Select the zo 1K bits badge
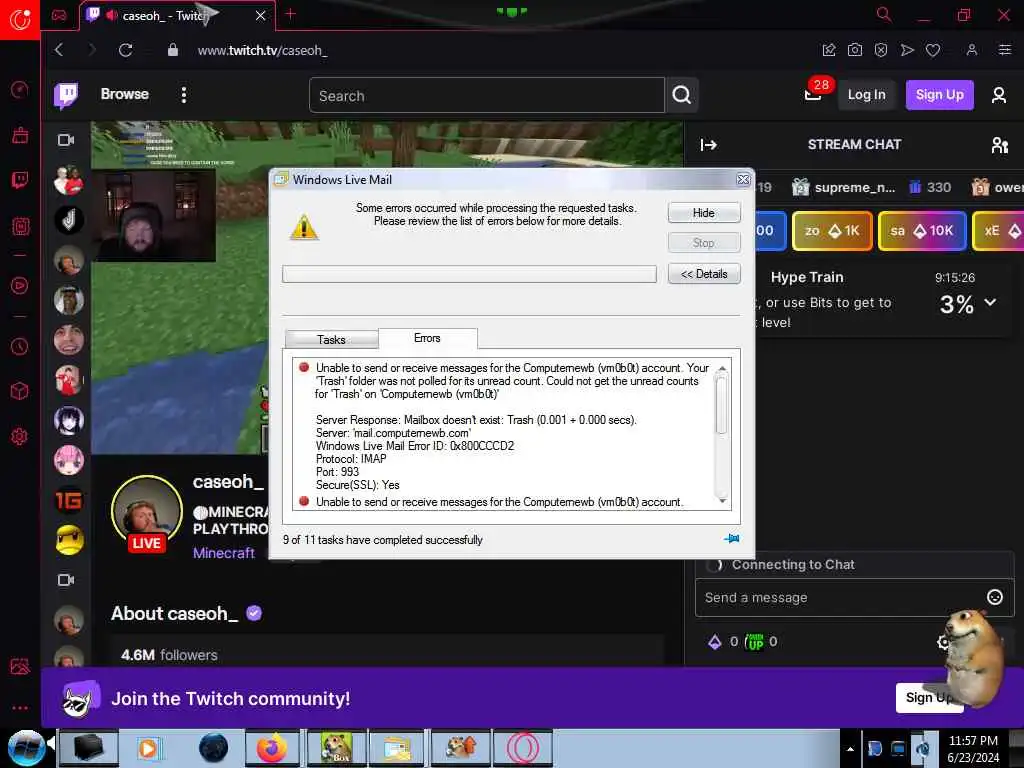The width and height of the screenshot is (1024, 768). point(832,231)
